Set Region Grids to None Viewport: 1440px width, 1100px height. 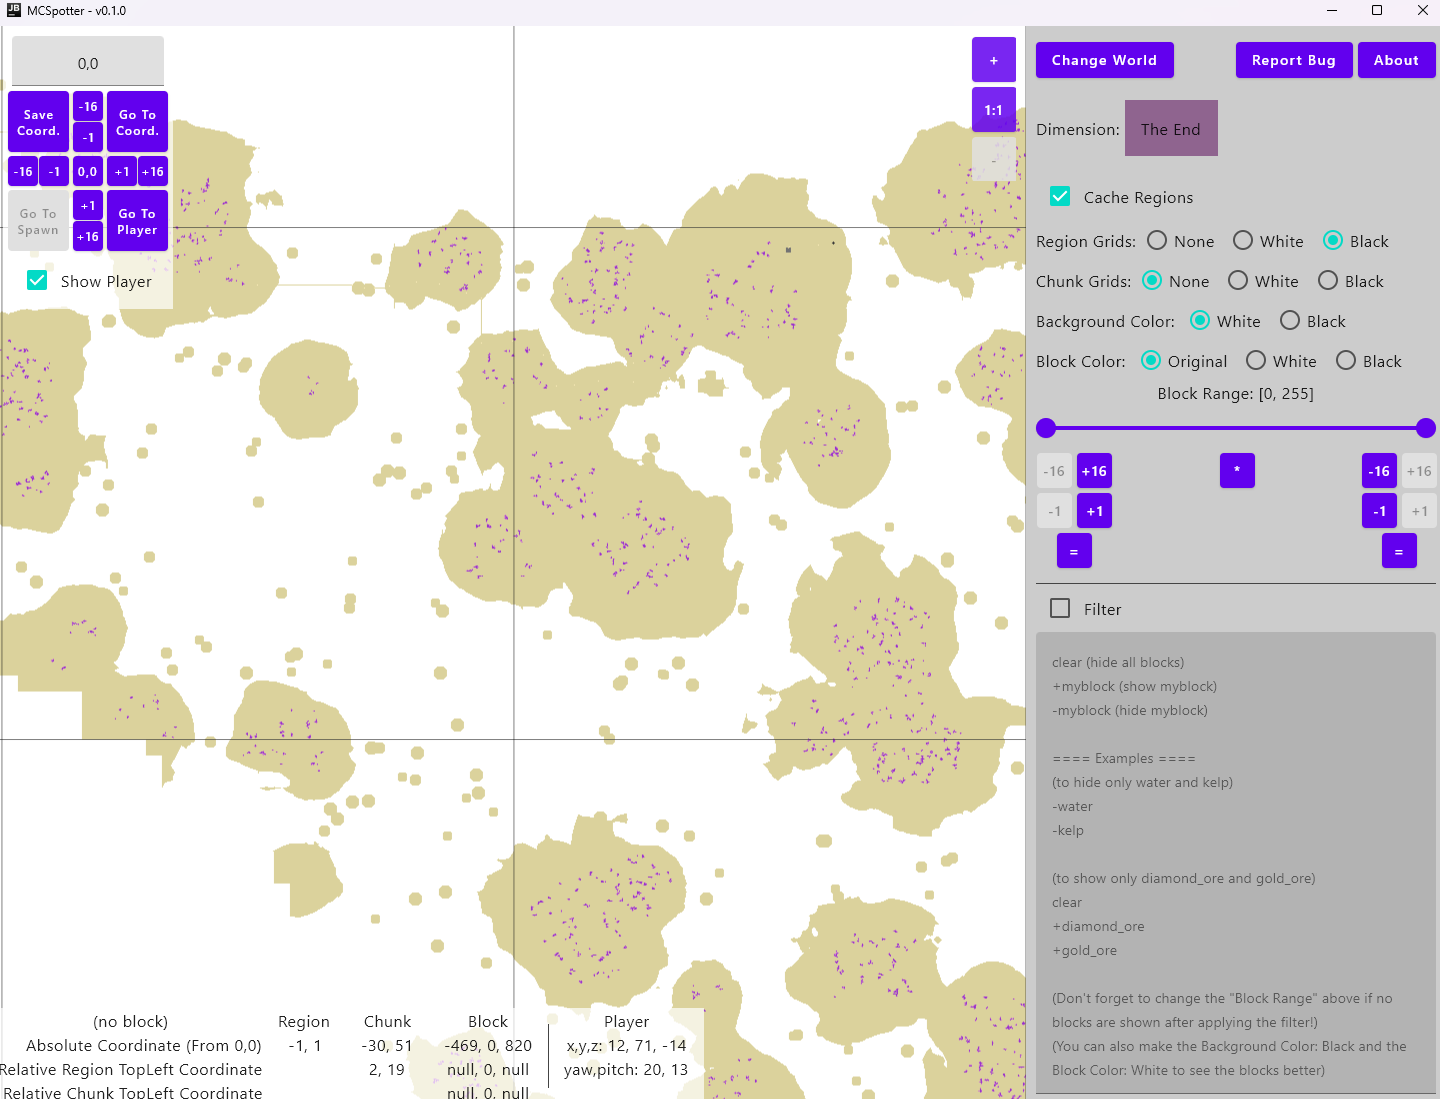tap(1157, 241)
